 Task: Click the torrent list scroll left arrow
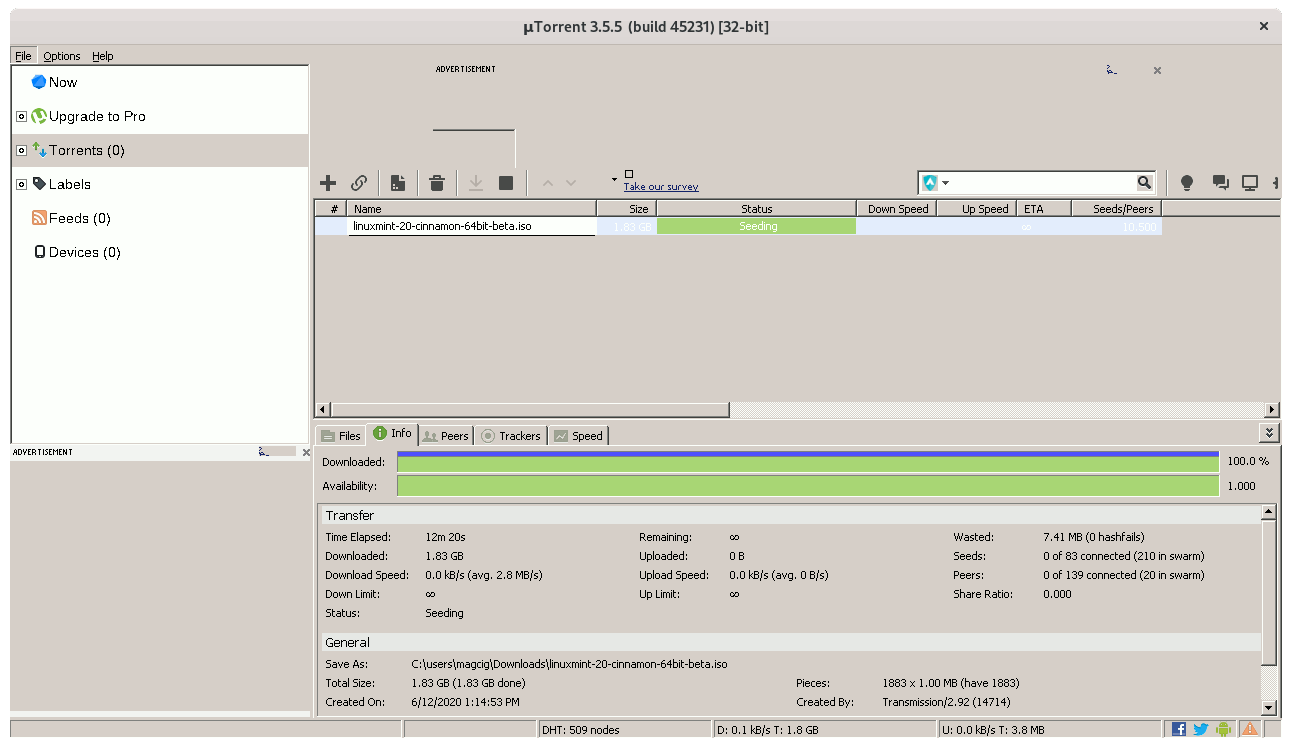click(322, 410)
